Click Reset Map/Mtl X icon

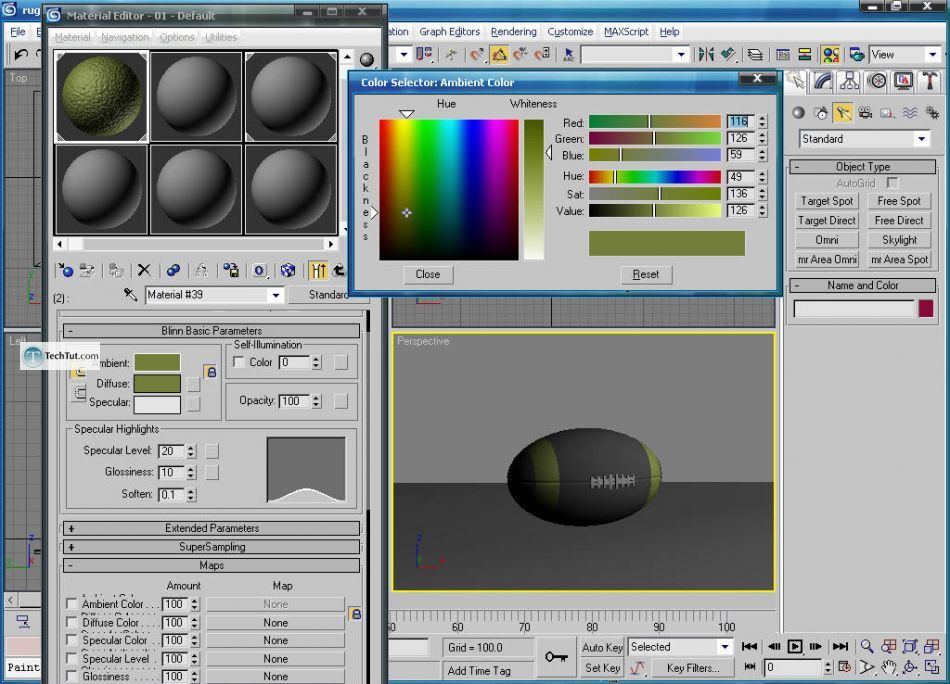click(x=144, y=270)
